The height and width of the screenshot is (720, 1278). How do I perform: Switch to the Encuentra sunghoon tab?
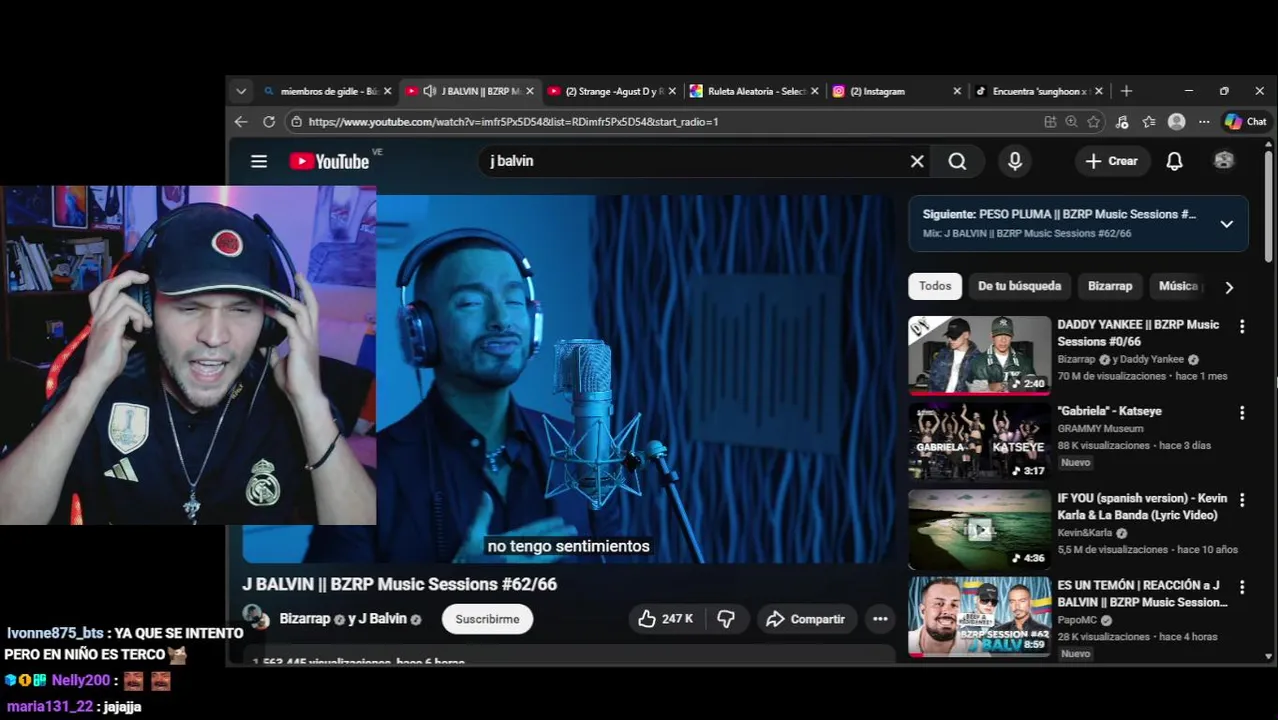tap(1039, 91)
